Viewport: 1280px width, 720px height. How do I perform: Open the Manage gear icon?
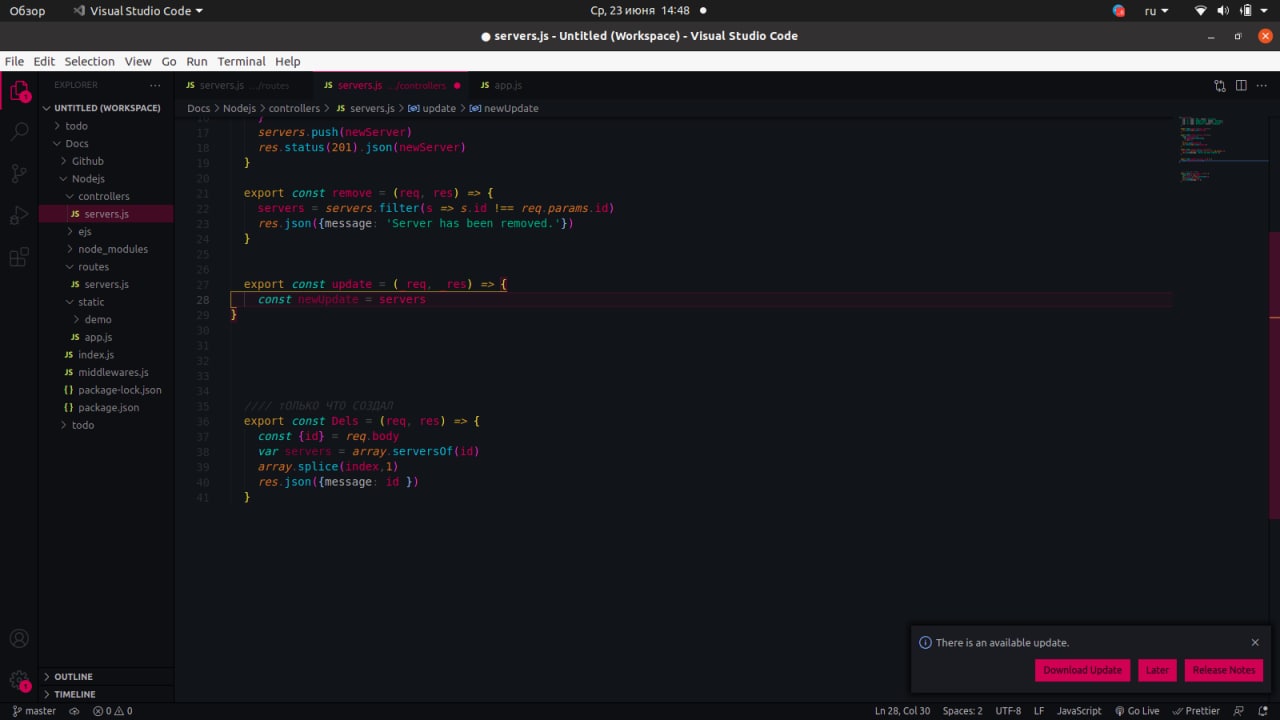coord(19,680)
